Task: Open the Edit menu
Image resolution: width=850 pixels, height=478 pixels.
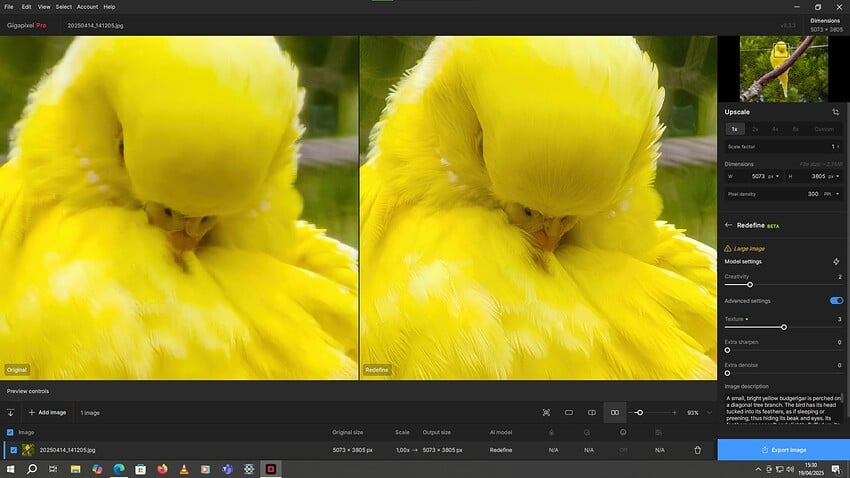Action: [26, 7]
